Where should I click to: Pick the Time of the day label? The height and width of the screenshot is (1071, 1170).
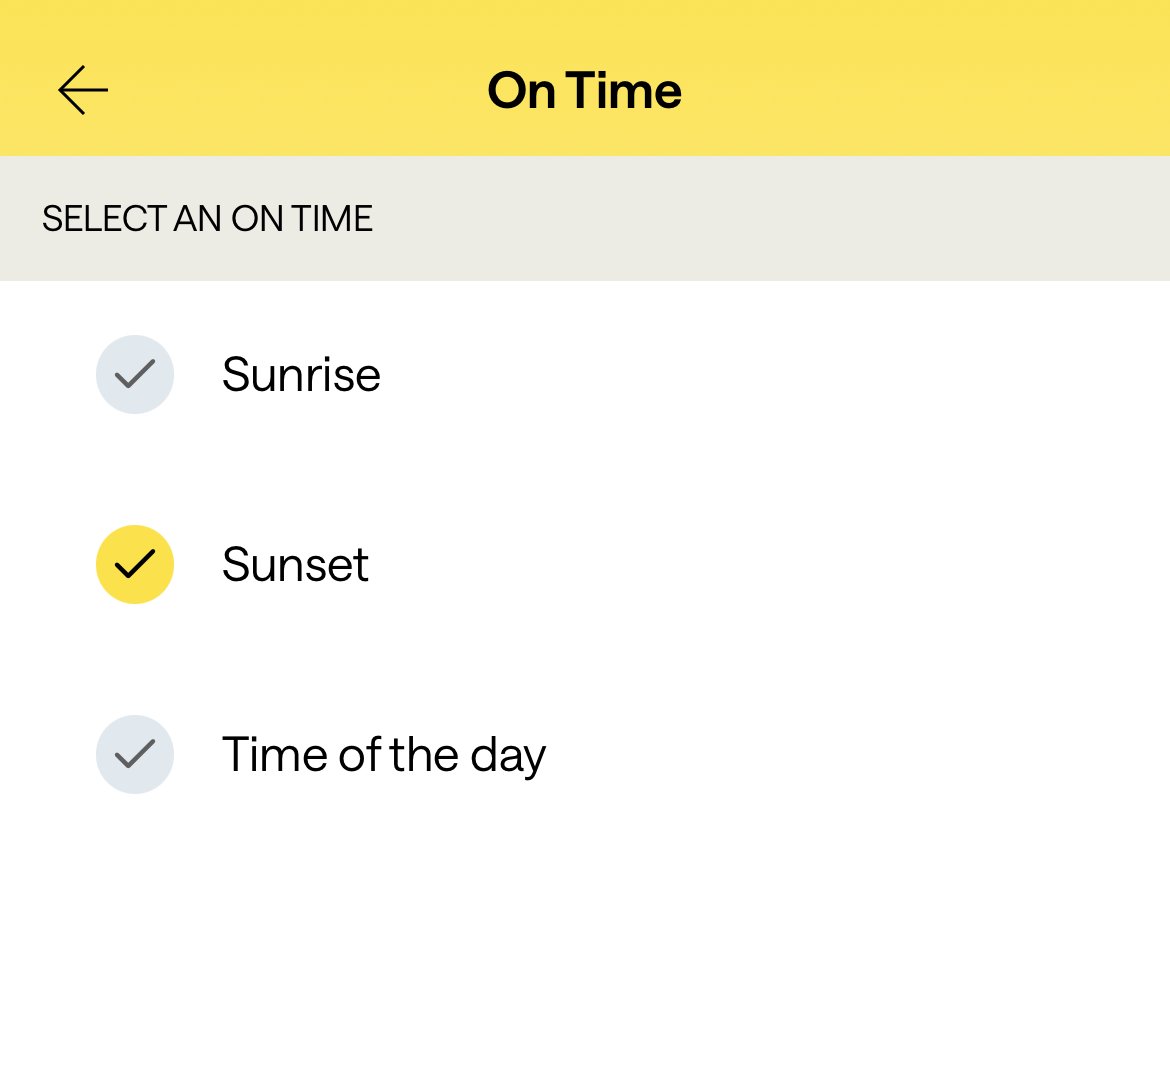point(383,754)
